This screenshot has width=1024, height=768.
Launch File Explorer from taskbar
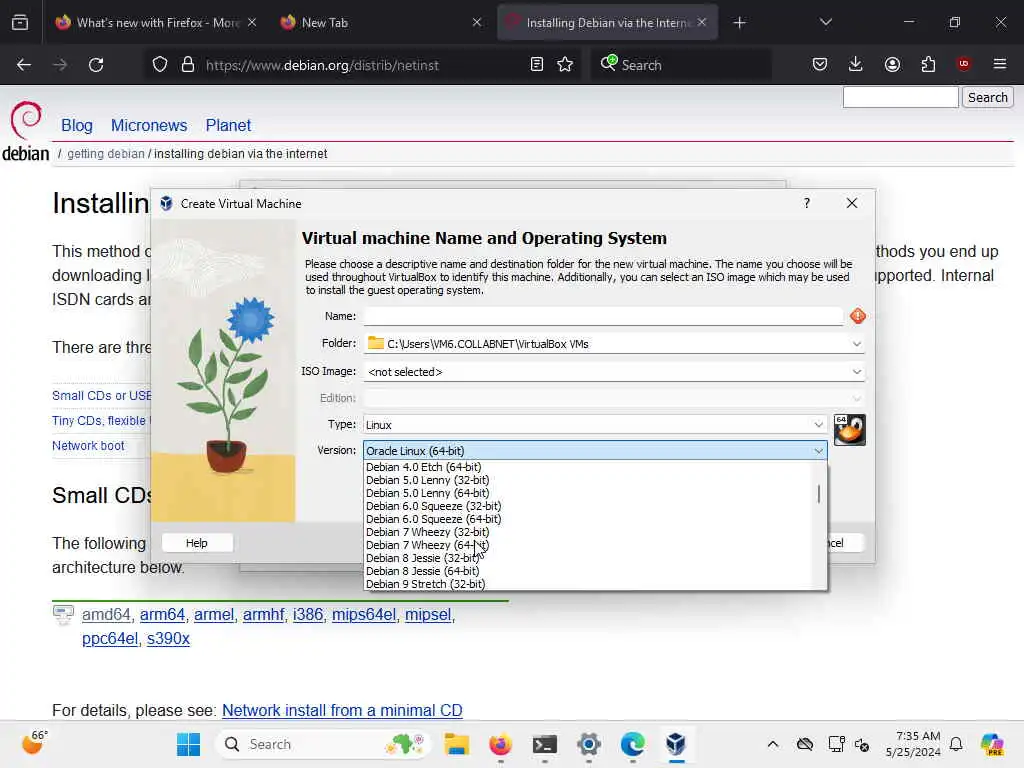click(x=456, y=744)
